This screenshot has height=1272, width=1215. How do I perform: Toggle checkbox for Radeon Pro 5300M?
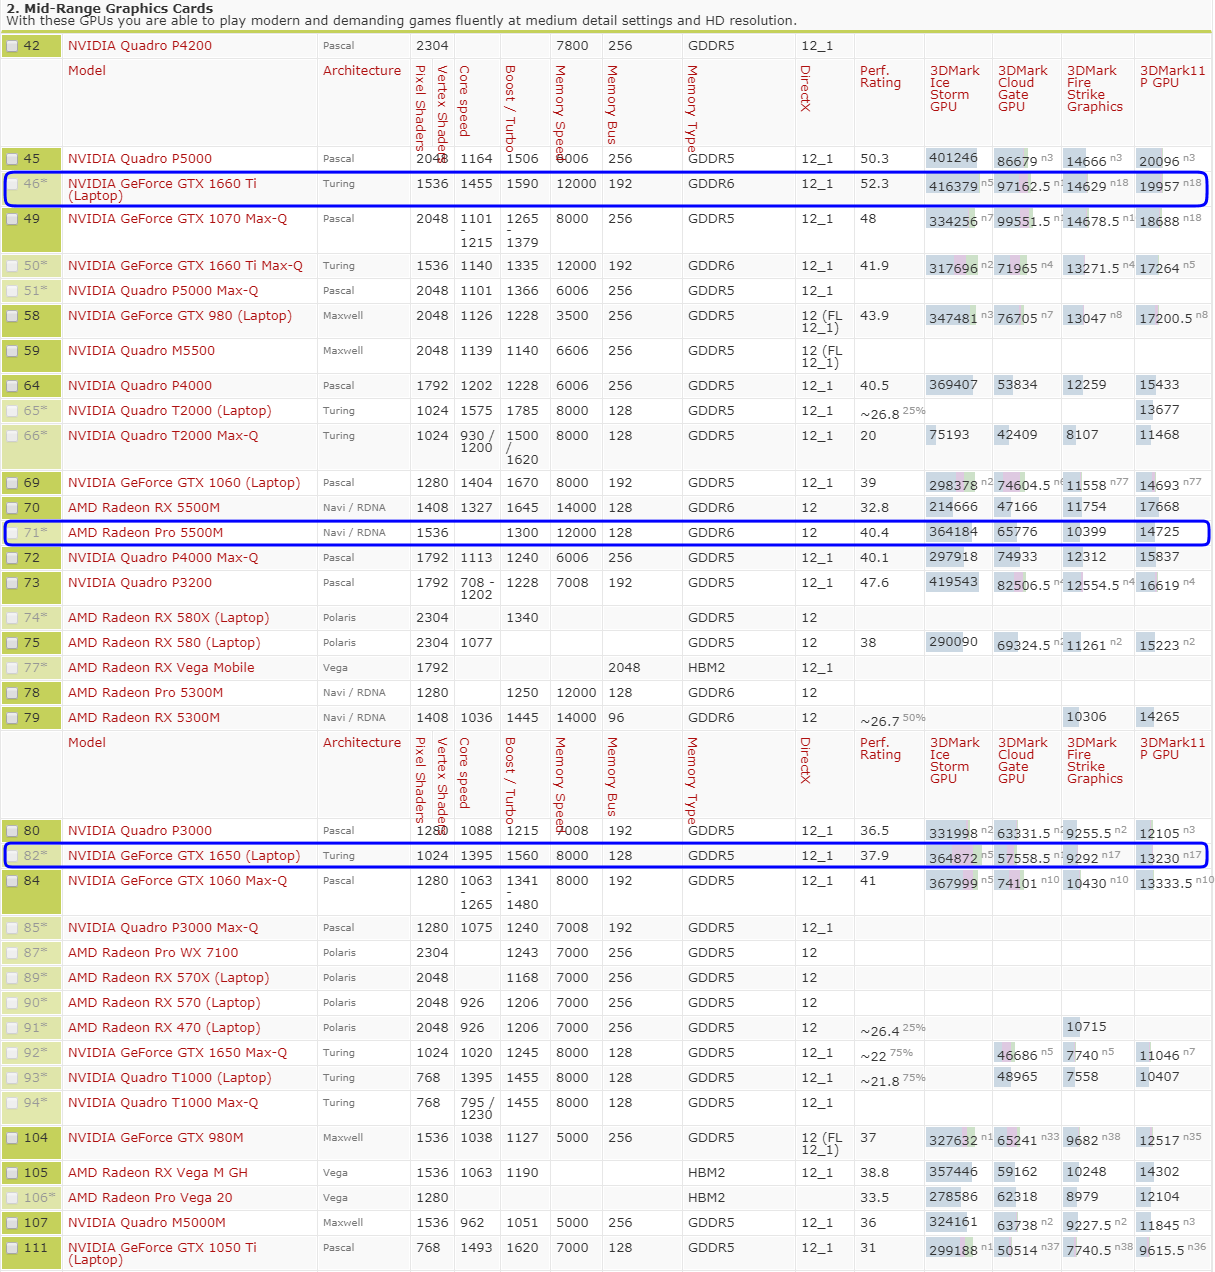pyautogui.click(x=12, y=693)
